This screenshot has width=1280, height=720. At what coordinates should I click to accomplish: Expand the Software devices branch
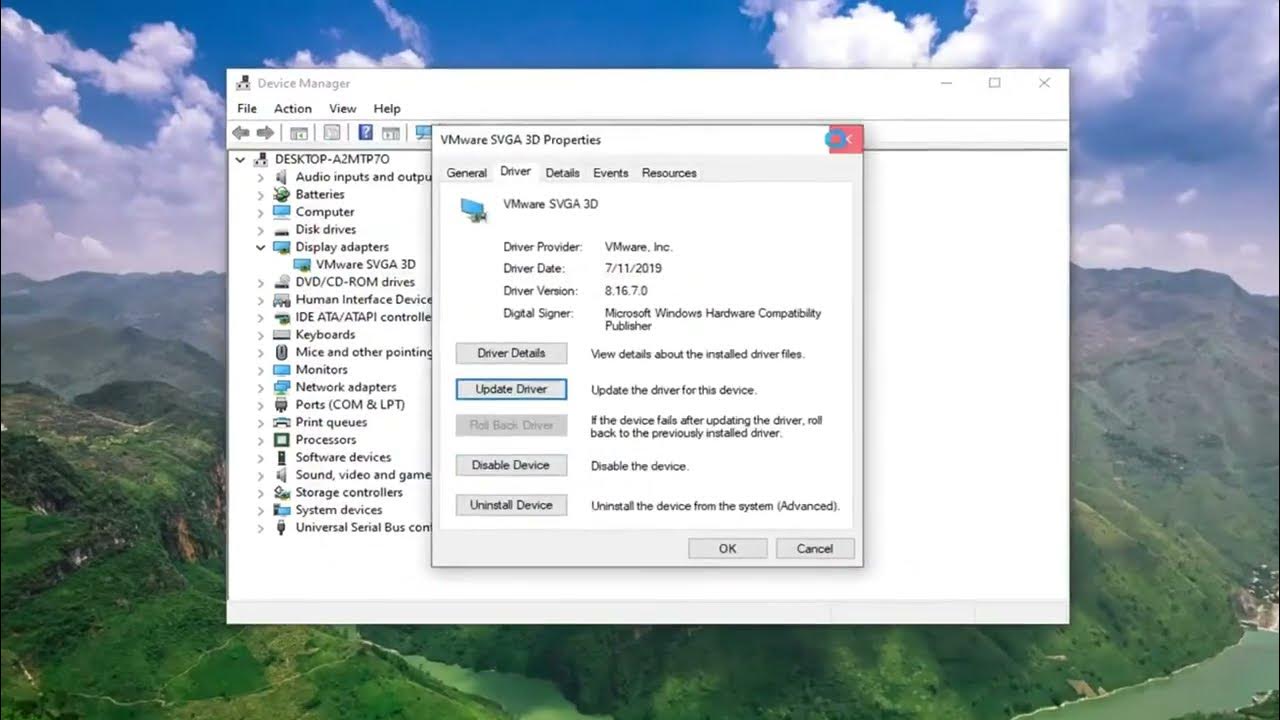(x=261, y=457)
